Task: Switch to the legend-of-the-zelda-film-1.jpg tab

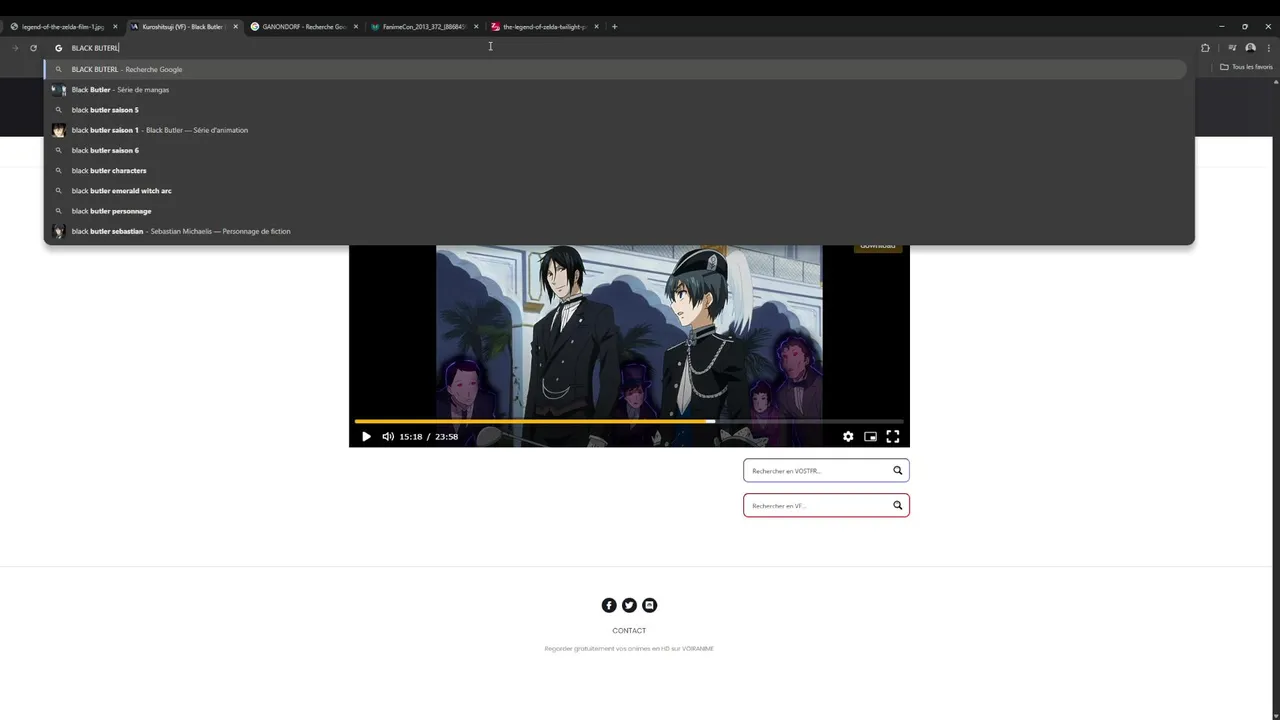Action: click(x=62, y=27)
